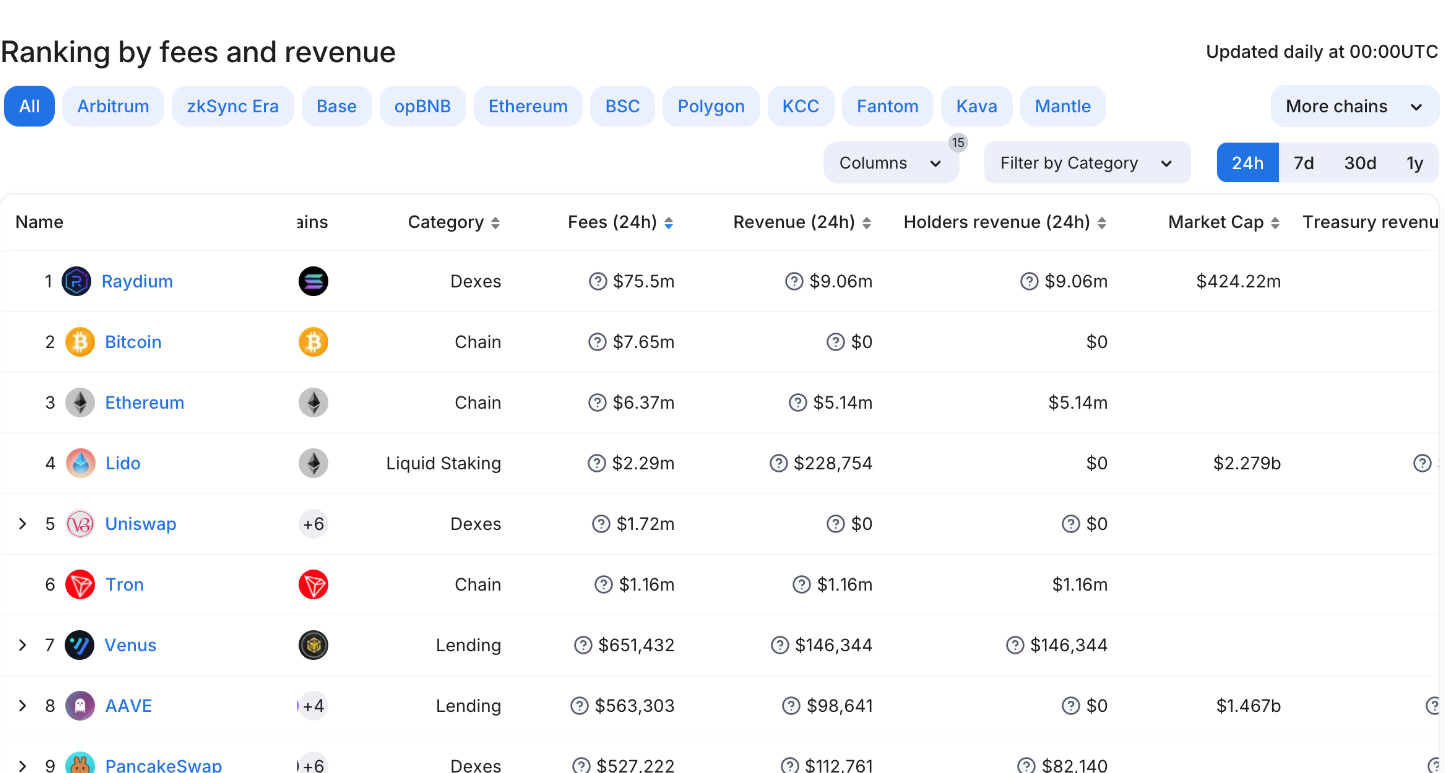Click the Bitcoin chain icon in Chains column
The height and width of the screenshot is (773, 1445).
[x=313, y=342]
